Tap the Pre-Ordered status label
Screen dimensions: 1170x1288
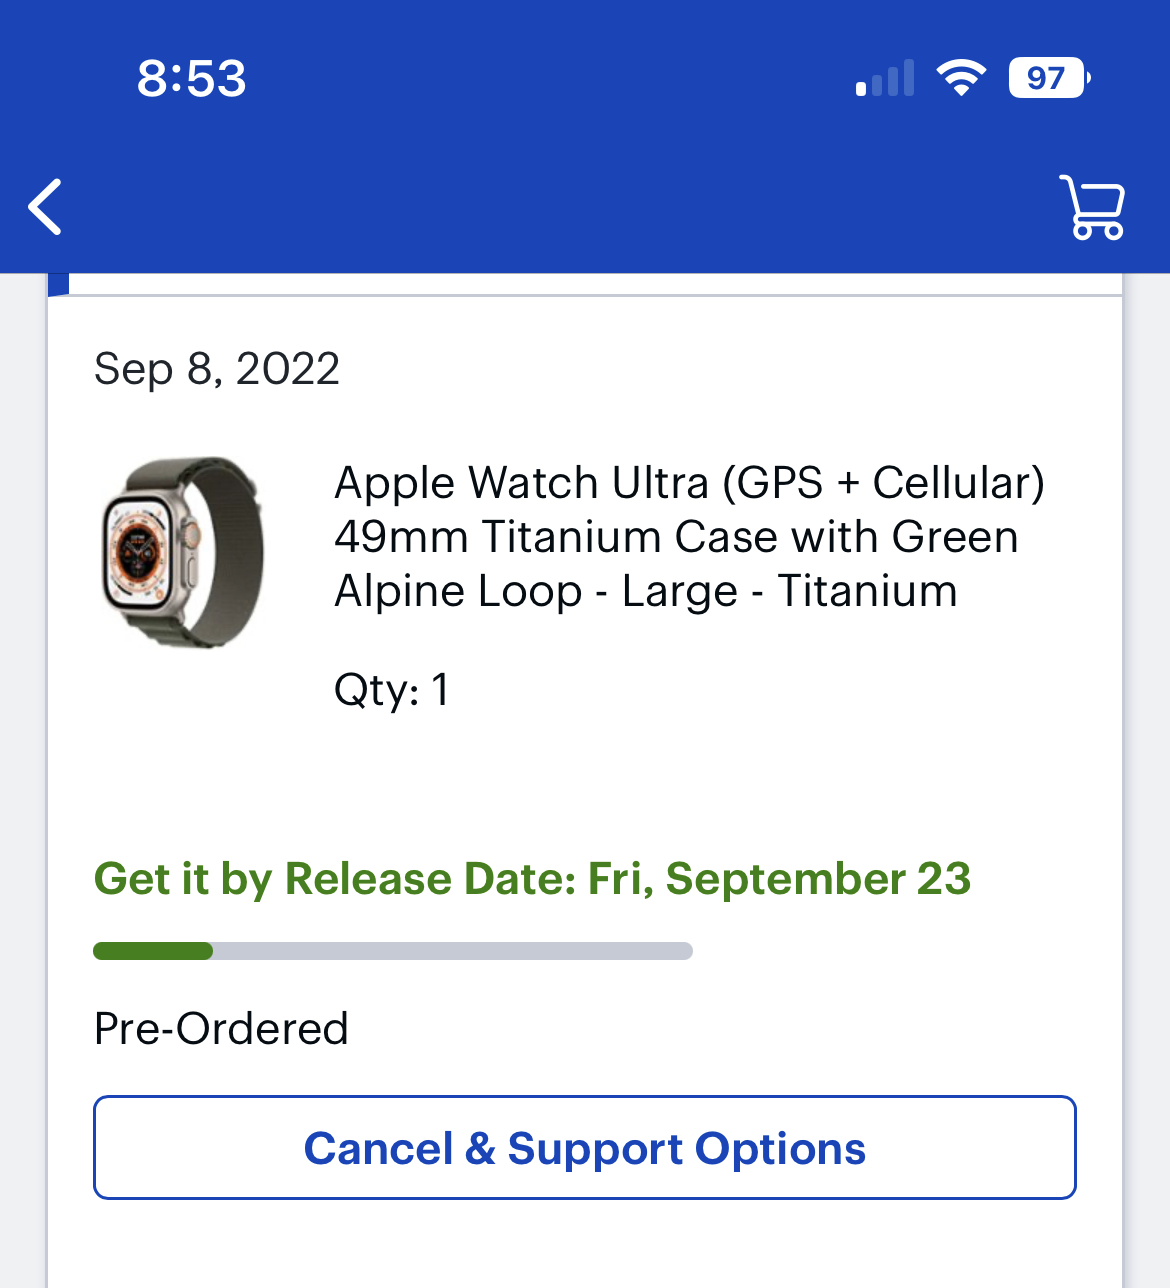pyautogui.click(x=221, y=1029)
